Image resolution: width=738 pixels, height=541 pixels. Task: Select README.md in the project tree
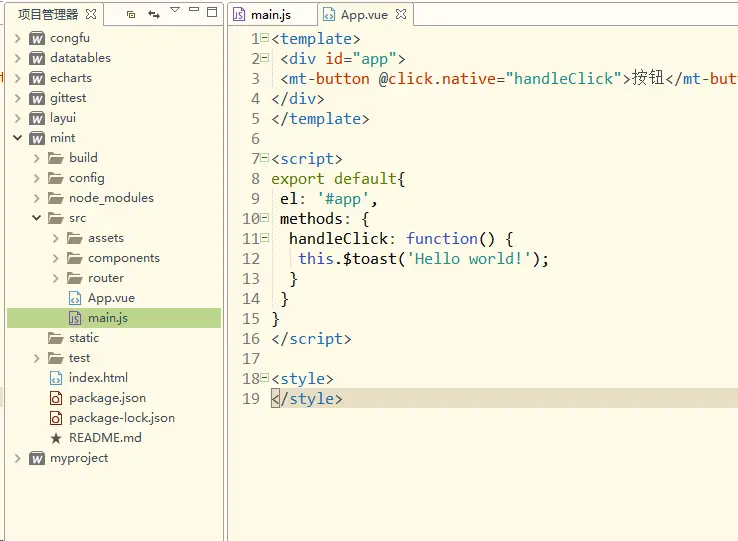point(105,438)
